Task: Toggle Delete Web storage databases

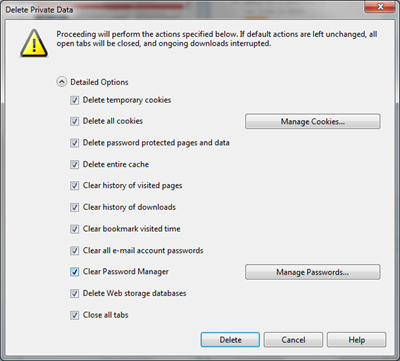Action: [74, 294]
